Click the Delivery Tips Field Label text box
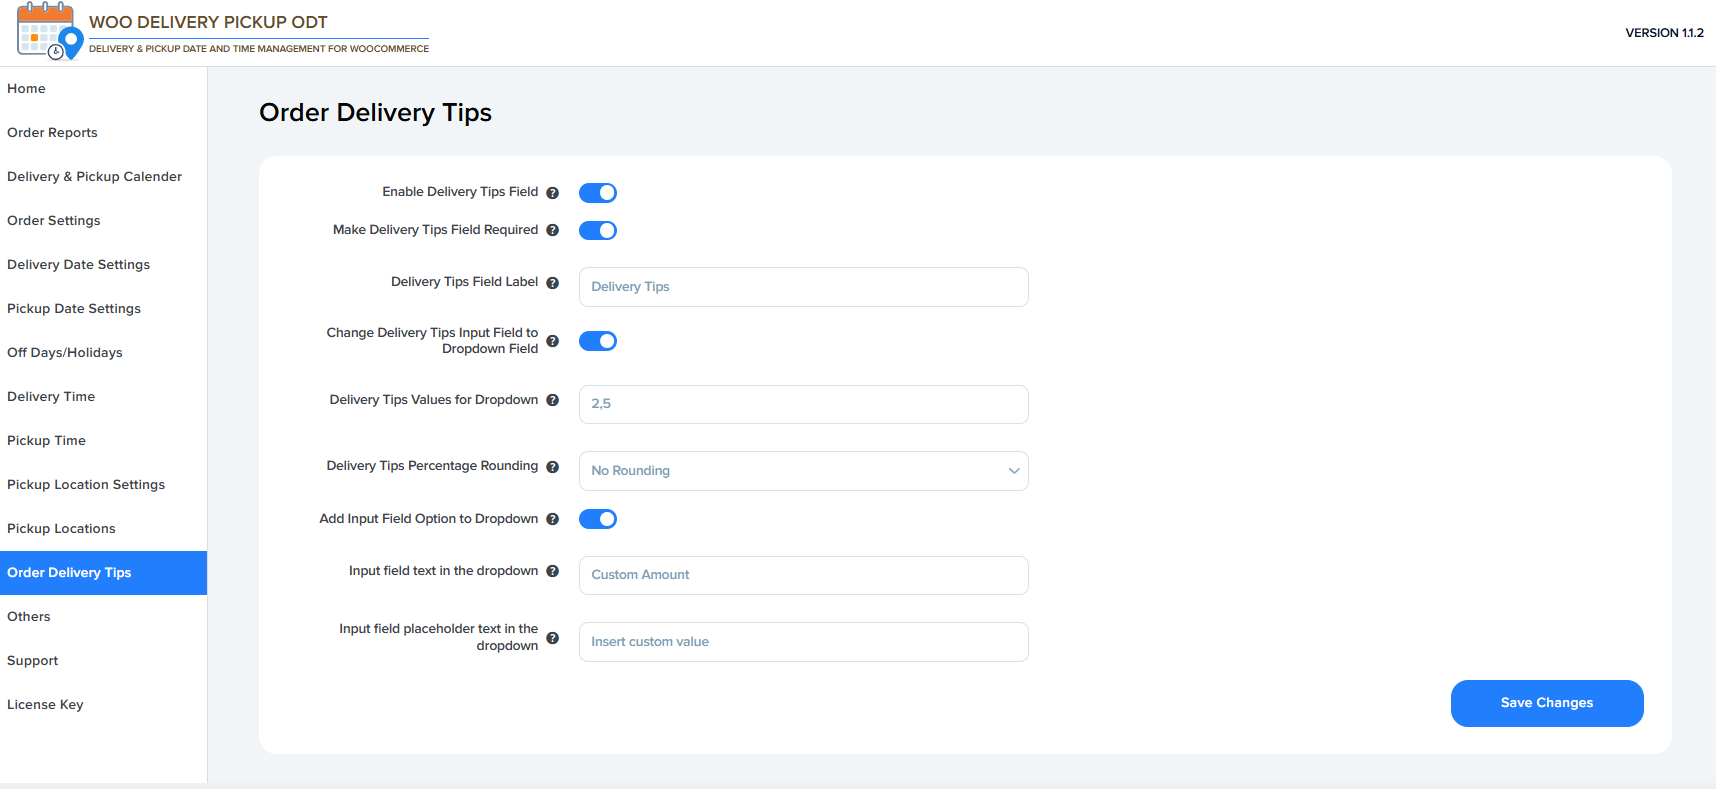 click(x=803, y=287)
